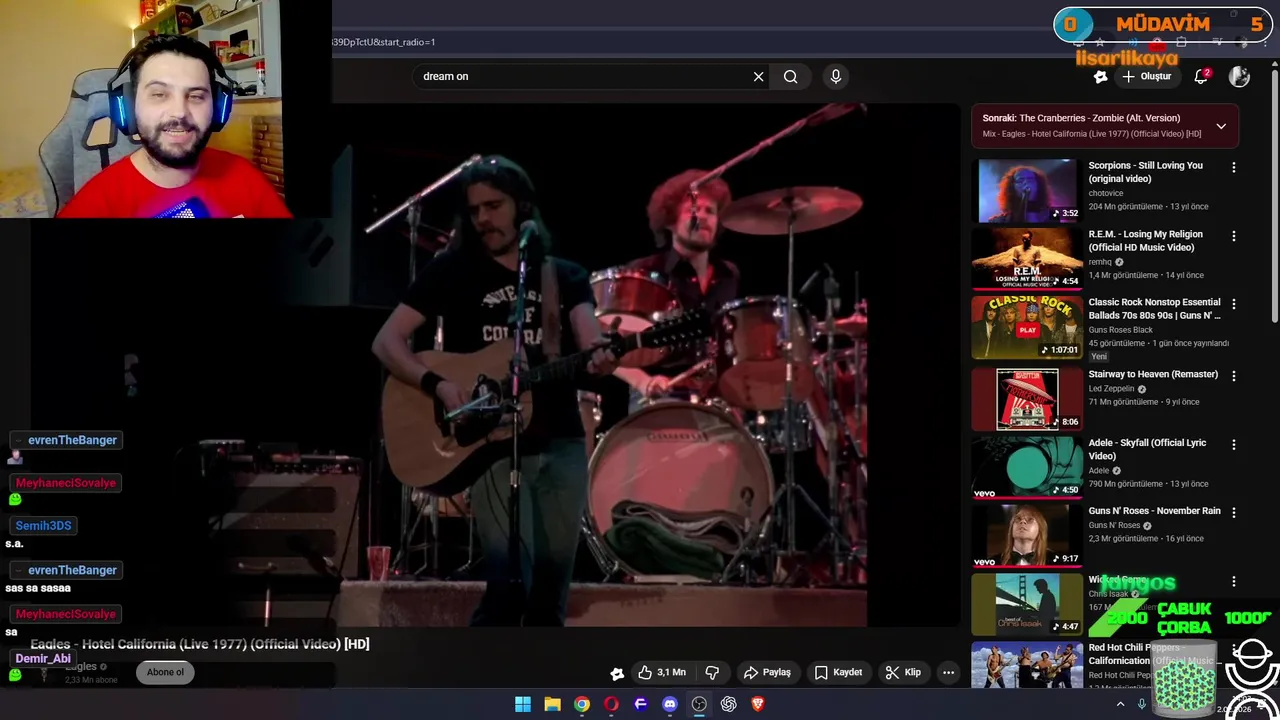Open the chotovice channel name
This screenshot has width=1280, height=720.
1105,193
